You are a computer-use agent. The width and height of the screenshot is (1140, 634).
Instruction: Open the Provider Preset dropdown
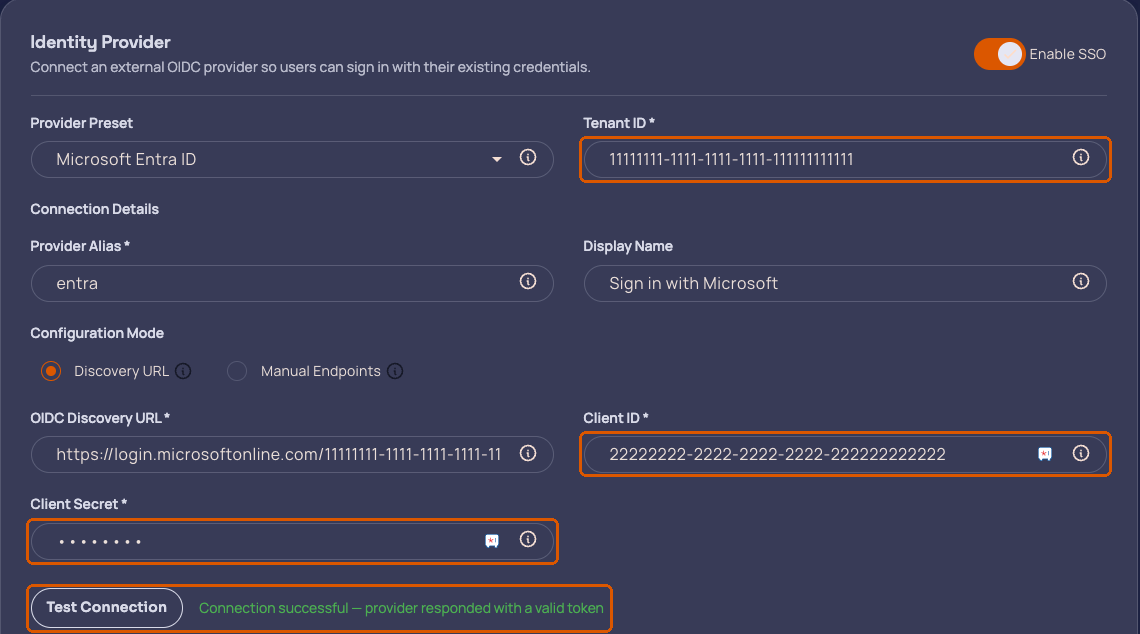point(292,159)
